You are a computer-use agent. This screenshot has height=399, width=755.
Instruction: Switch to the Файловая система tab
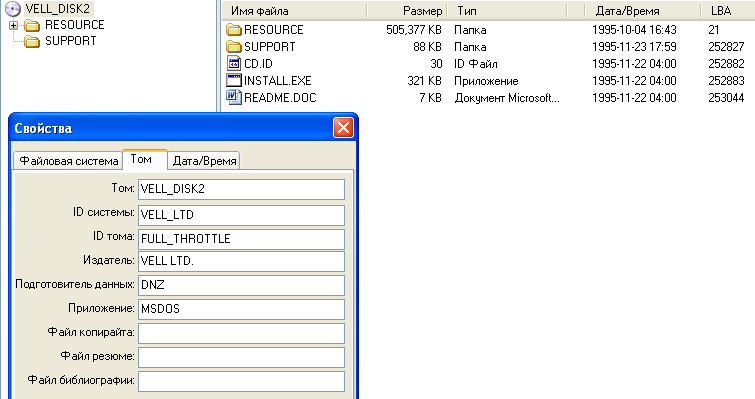coord(68,161)
